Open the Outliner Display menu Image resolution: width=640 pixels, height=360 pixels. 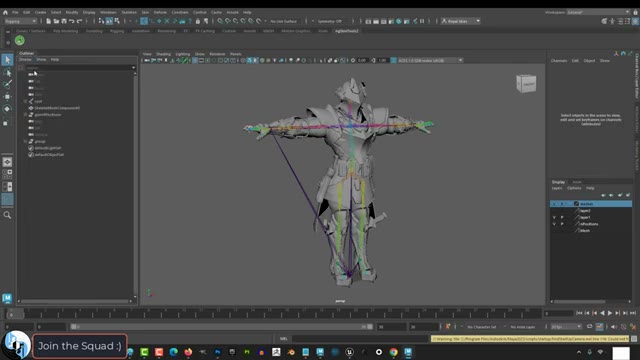tap(25, 60)
